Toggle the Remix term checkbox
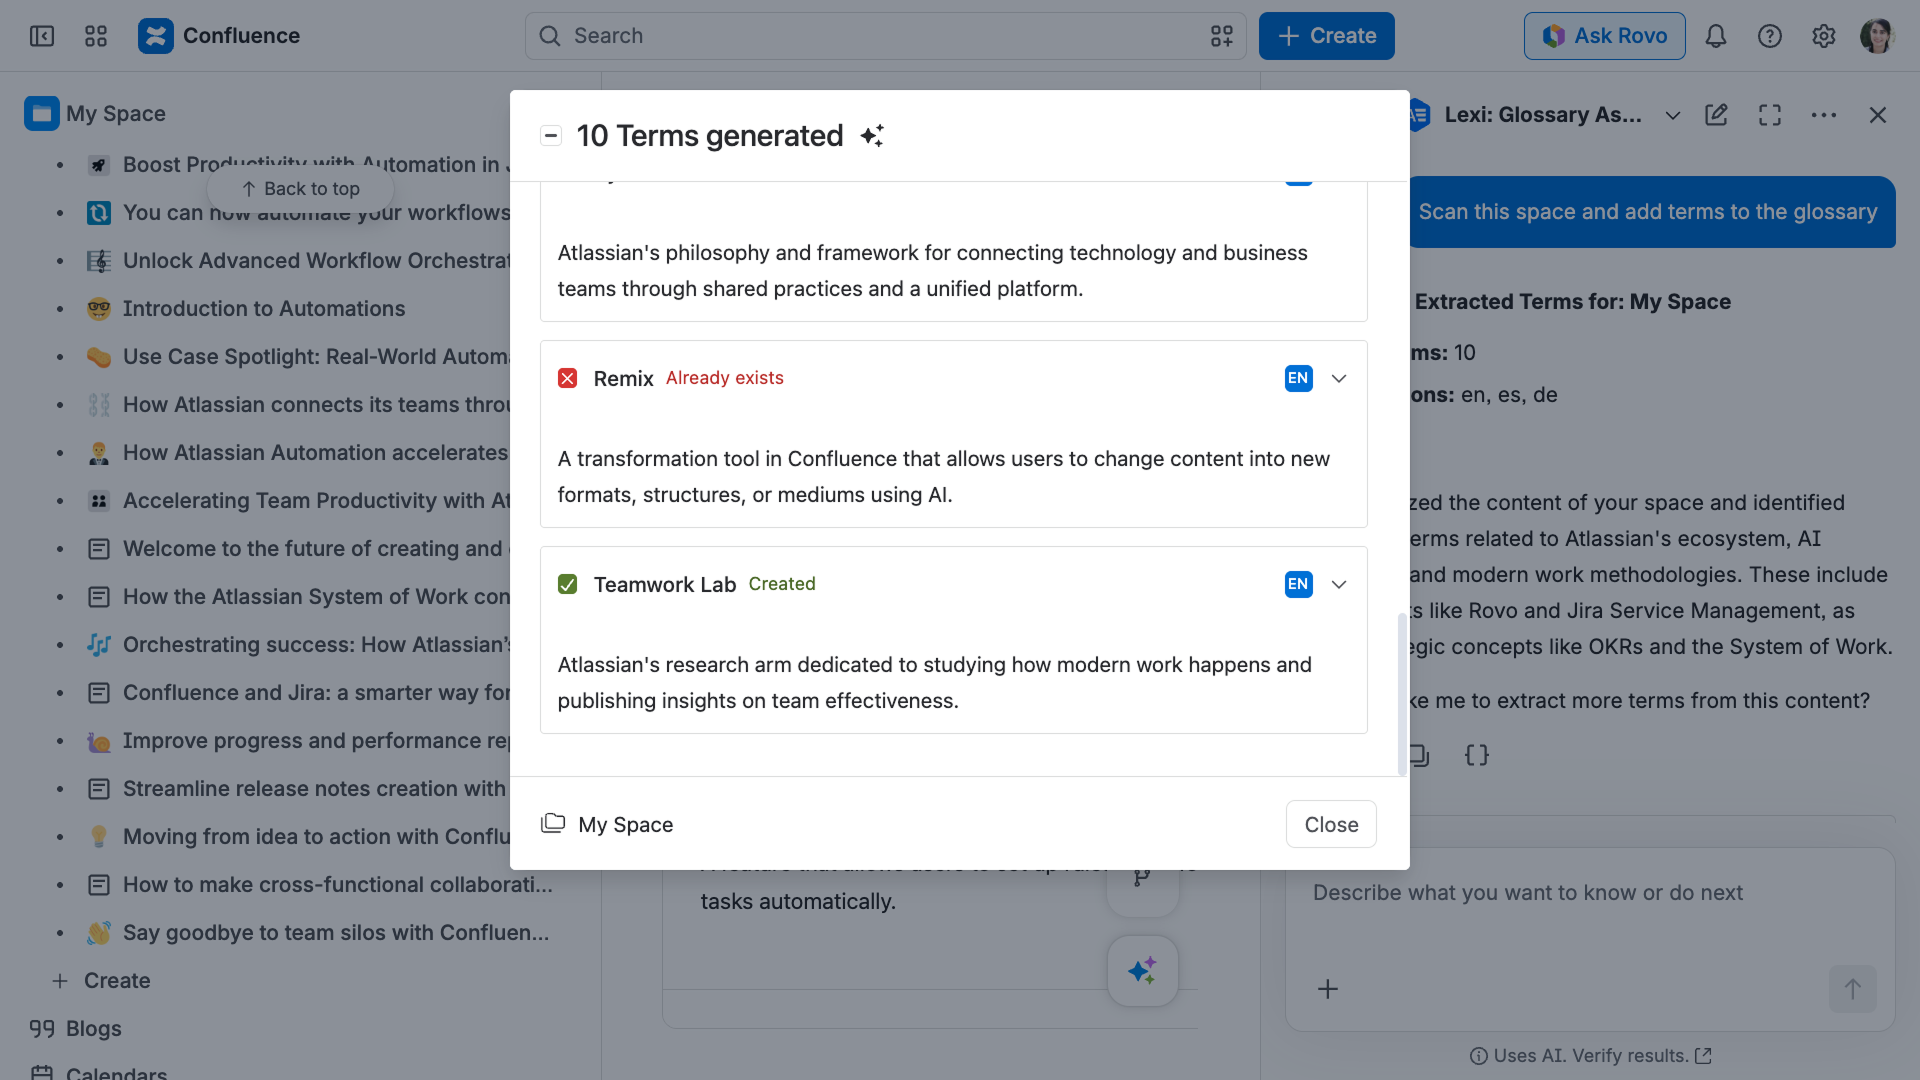 coord(568,379)
